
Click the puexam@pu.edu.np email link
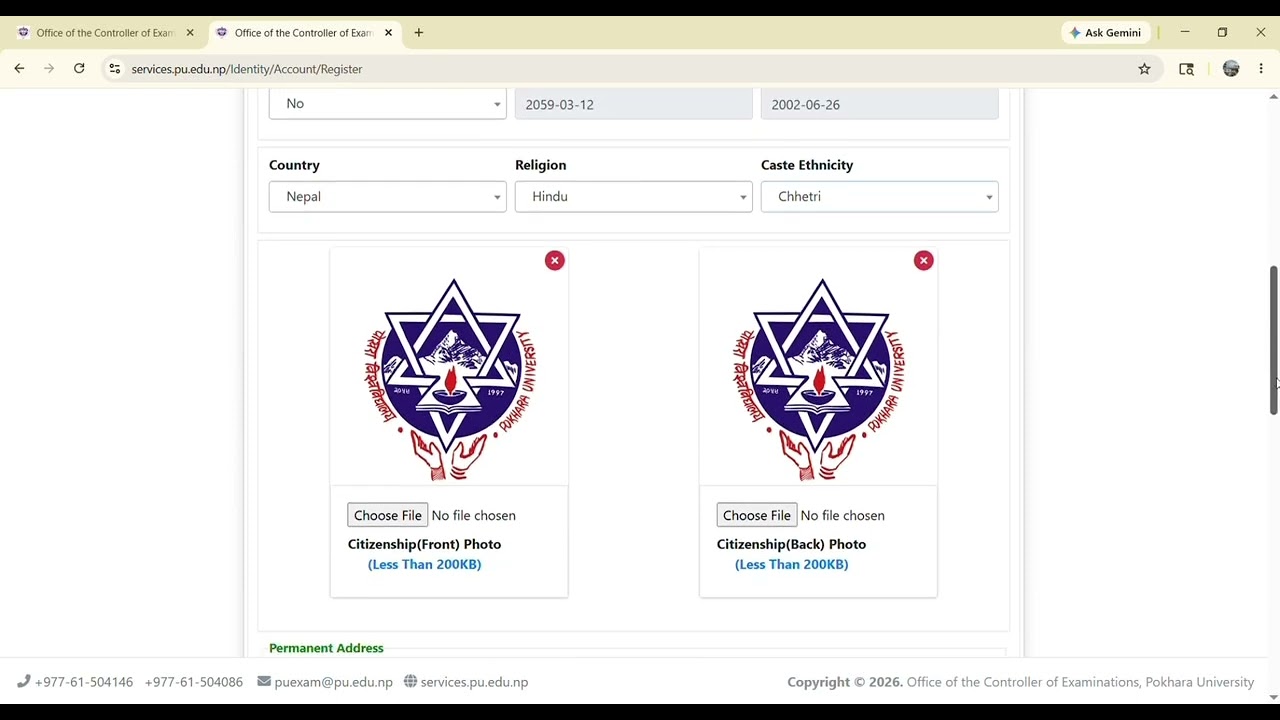tap(333, 682)
